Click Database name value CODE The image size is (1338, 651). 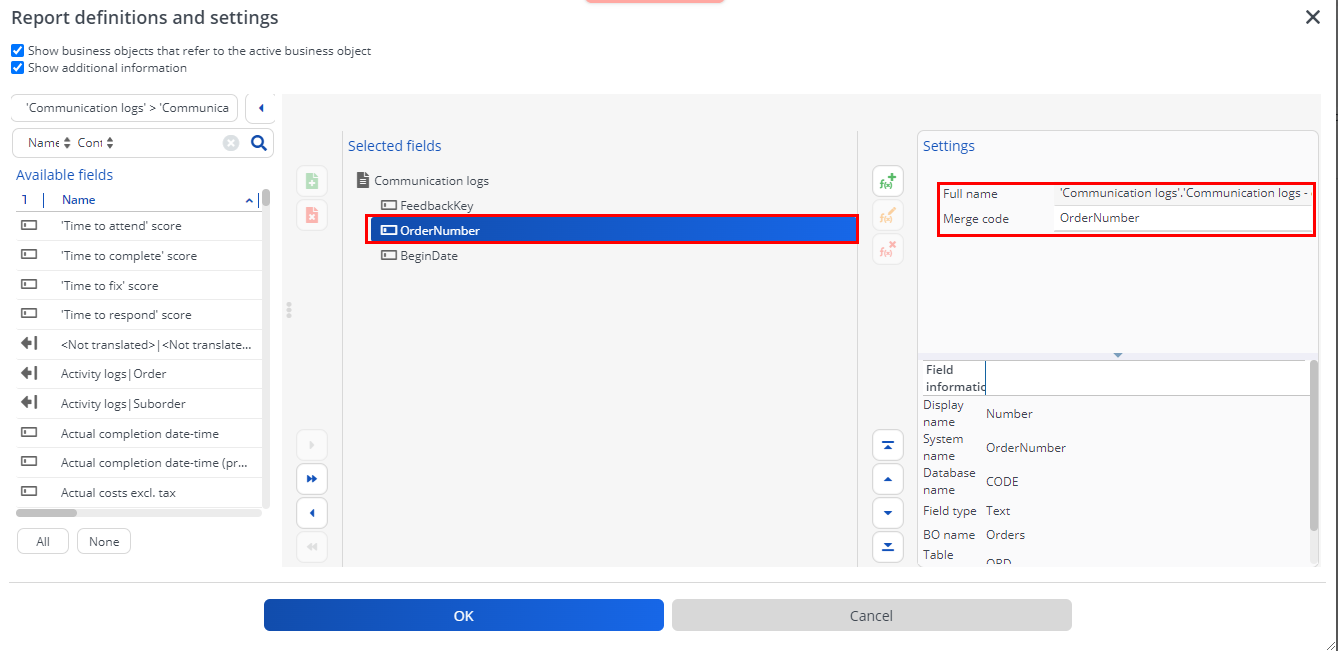1002,481
